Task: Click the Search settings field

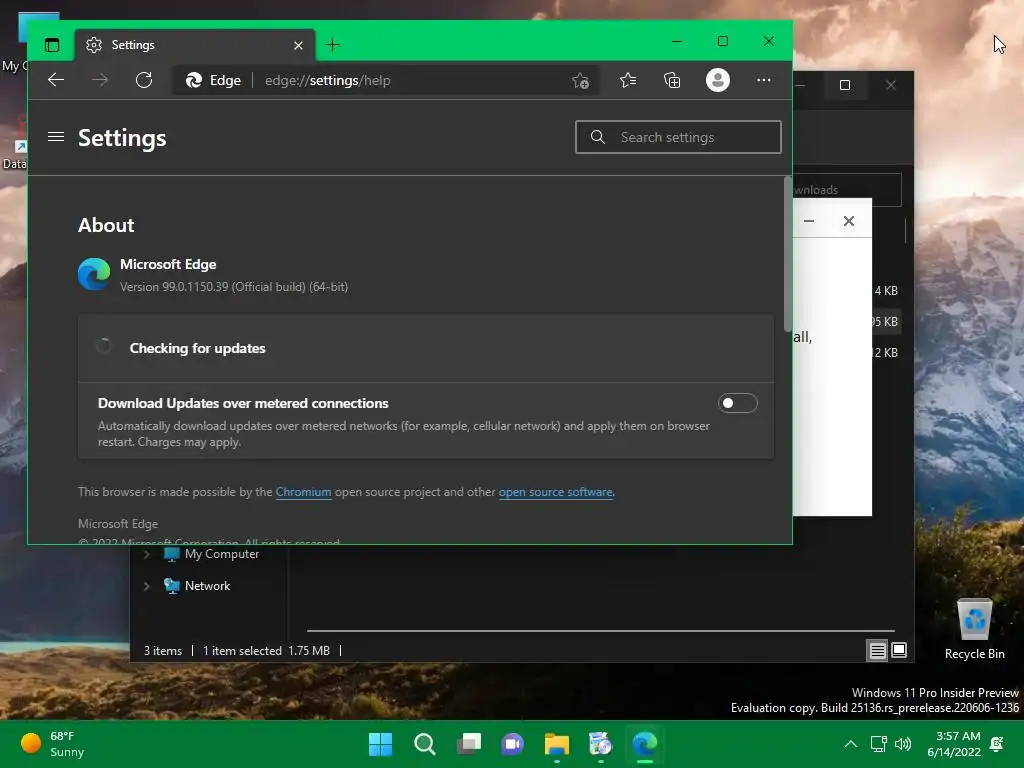Action: [x=678, y=137]
